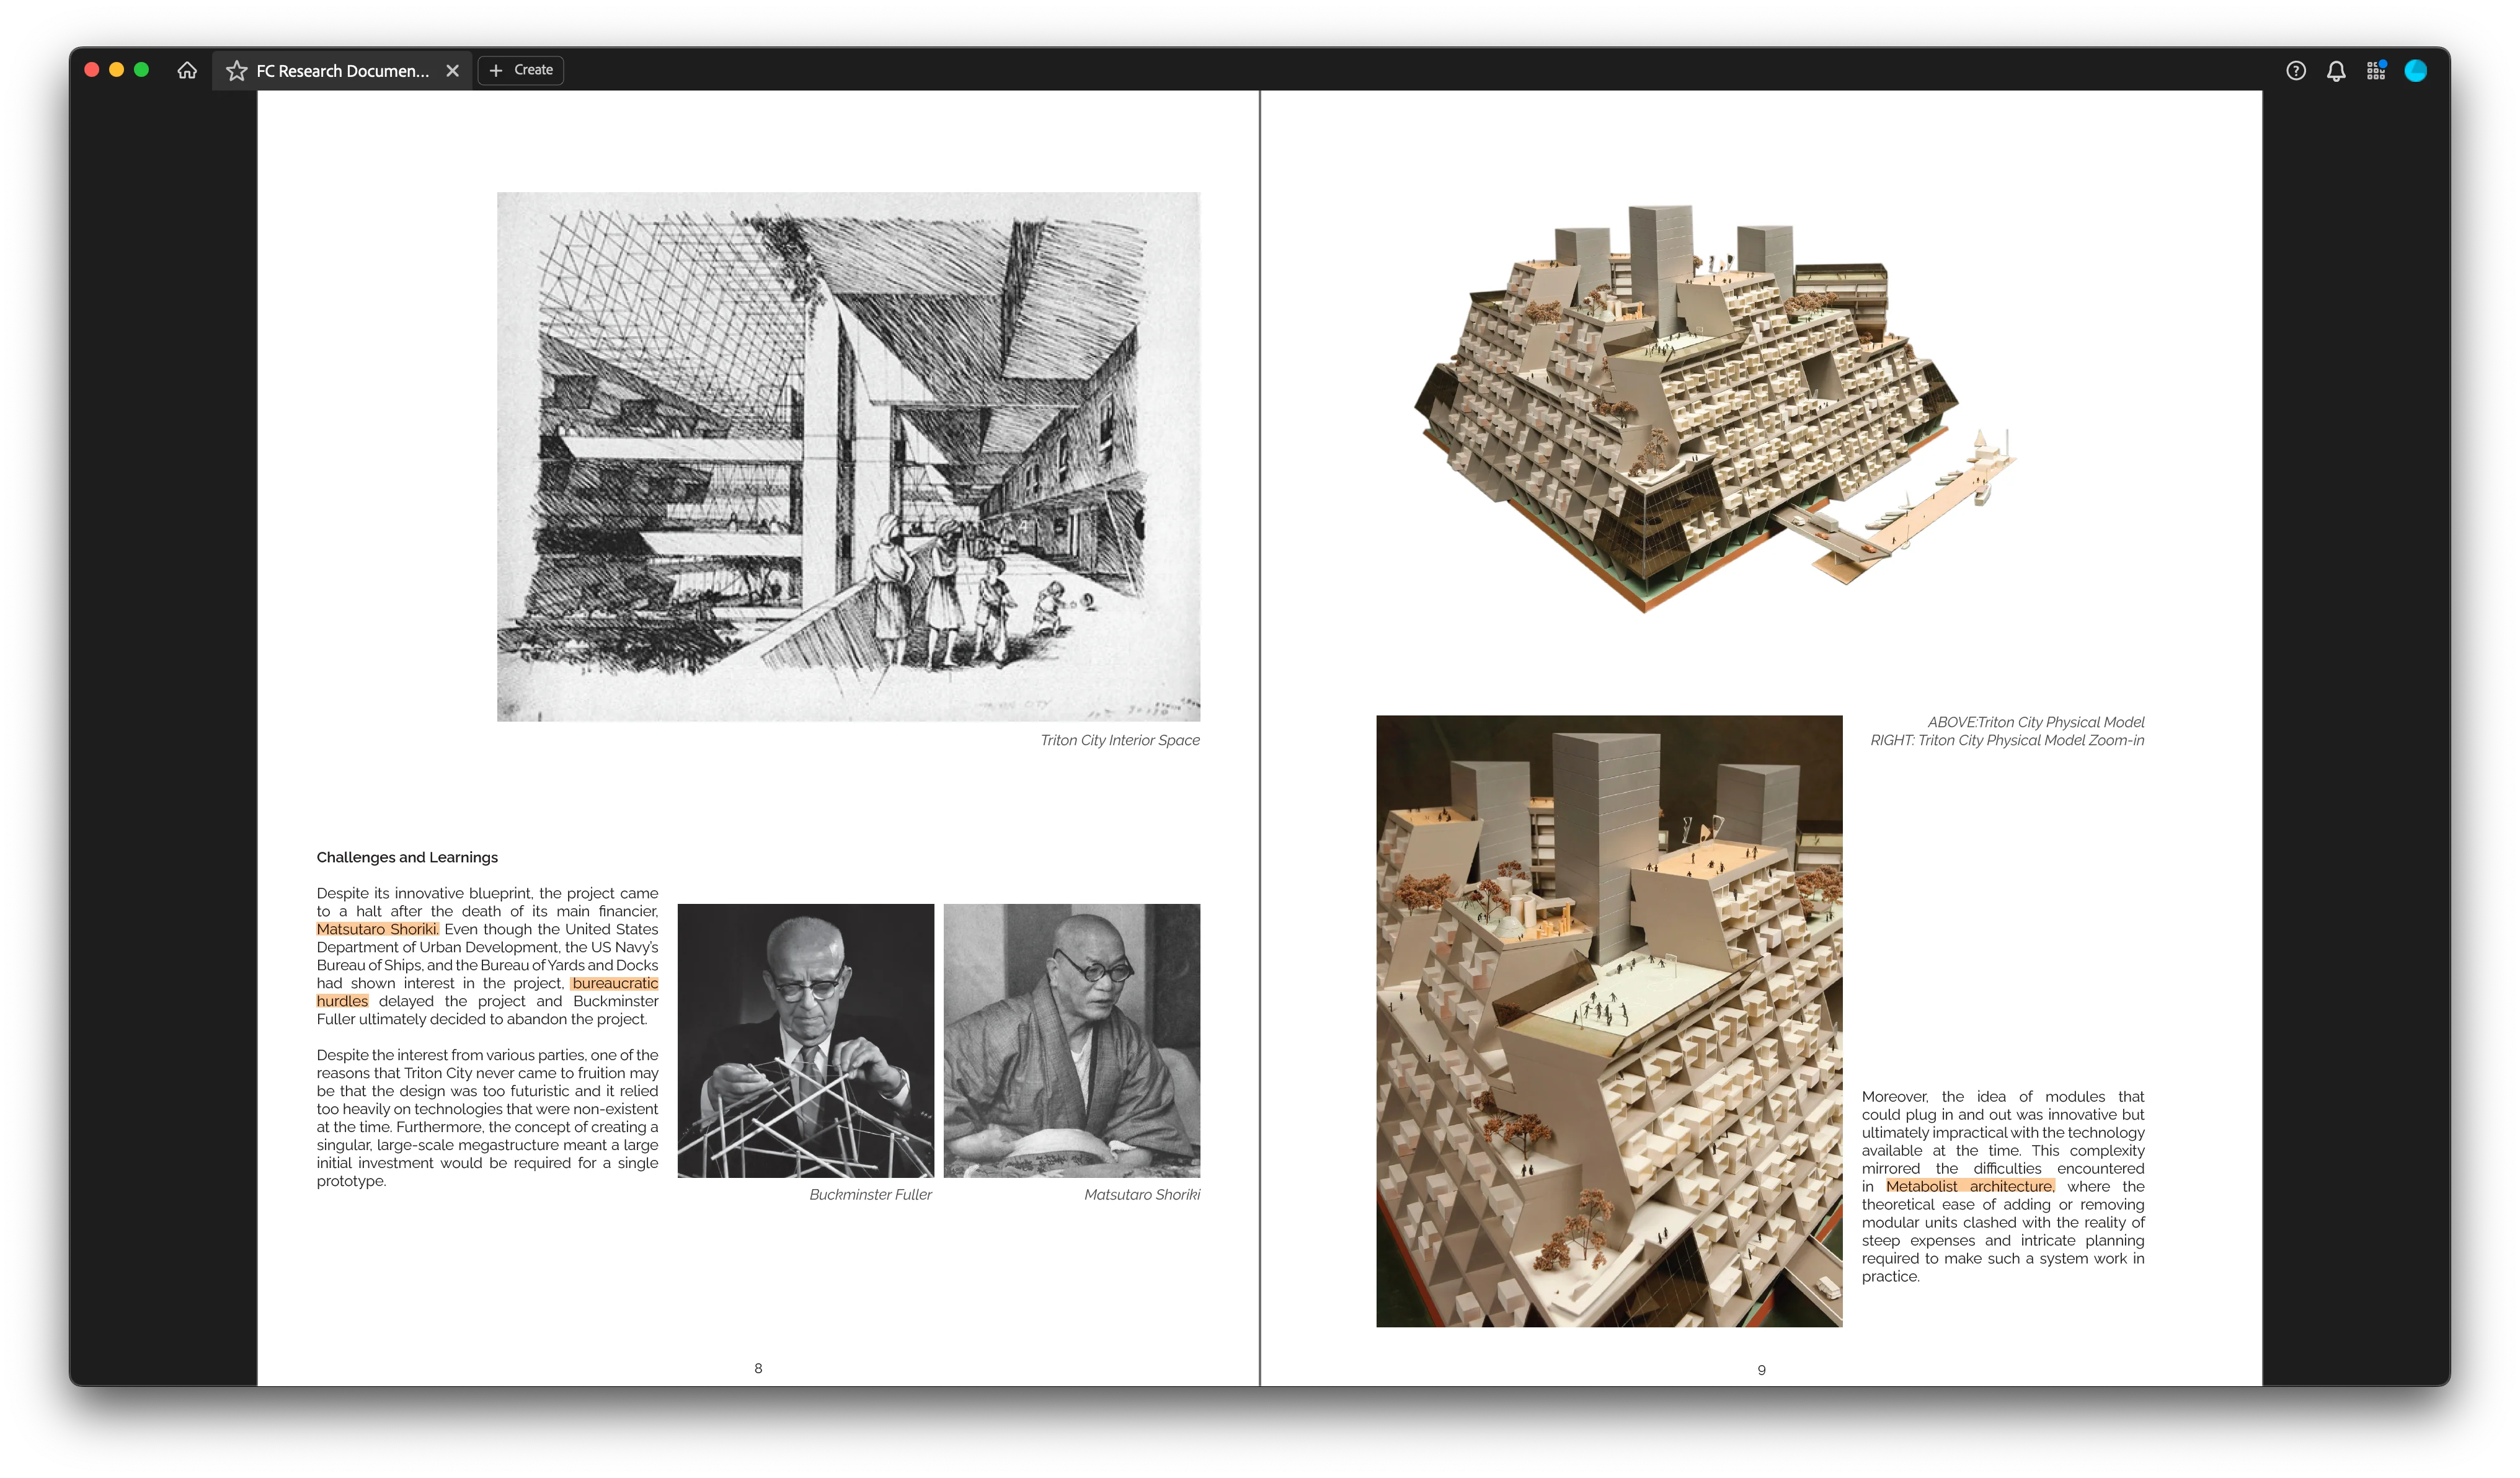
Task: Click highlighted phrase "bureaucratic"
Action: tap(615, 983)
